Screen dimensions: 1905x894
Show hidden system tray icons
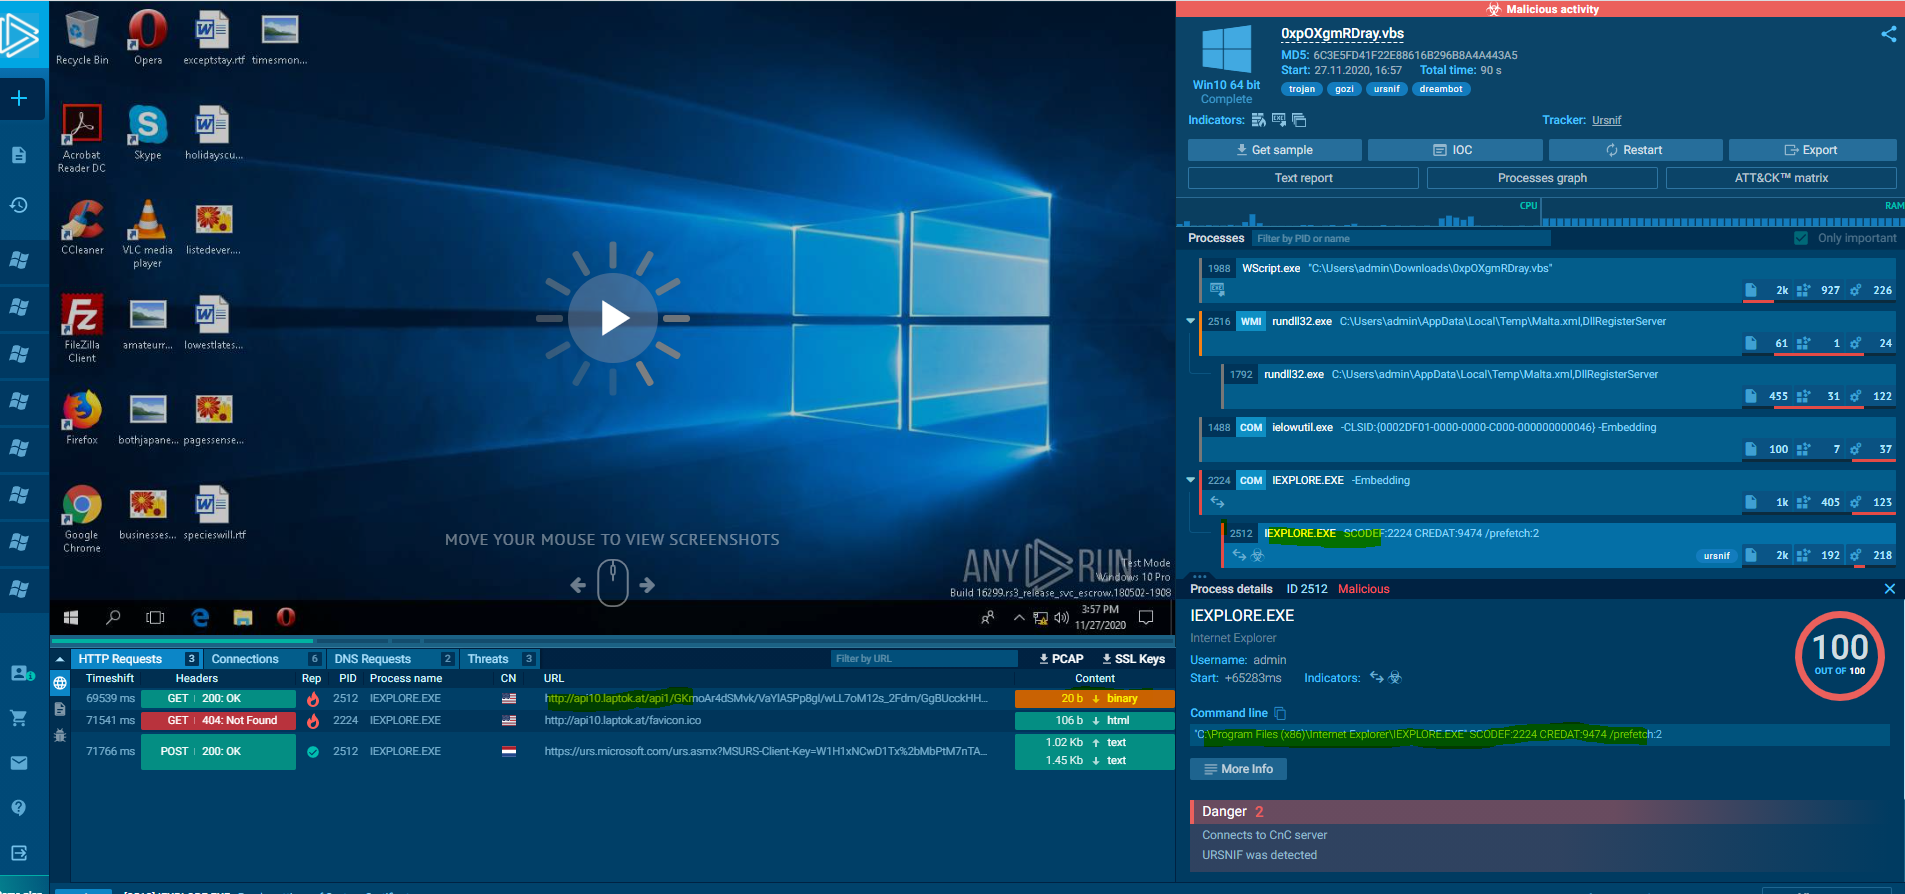tap(1019, 617)
